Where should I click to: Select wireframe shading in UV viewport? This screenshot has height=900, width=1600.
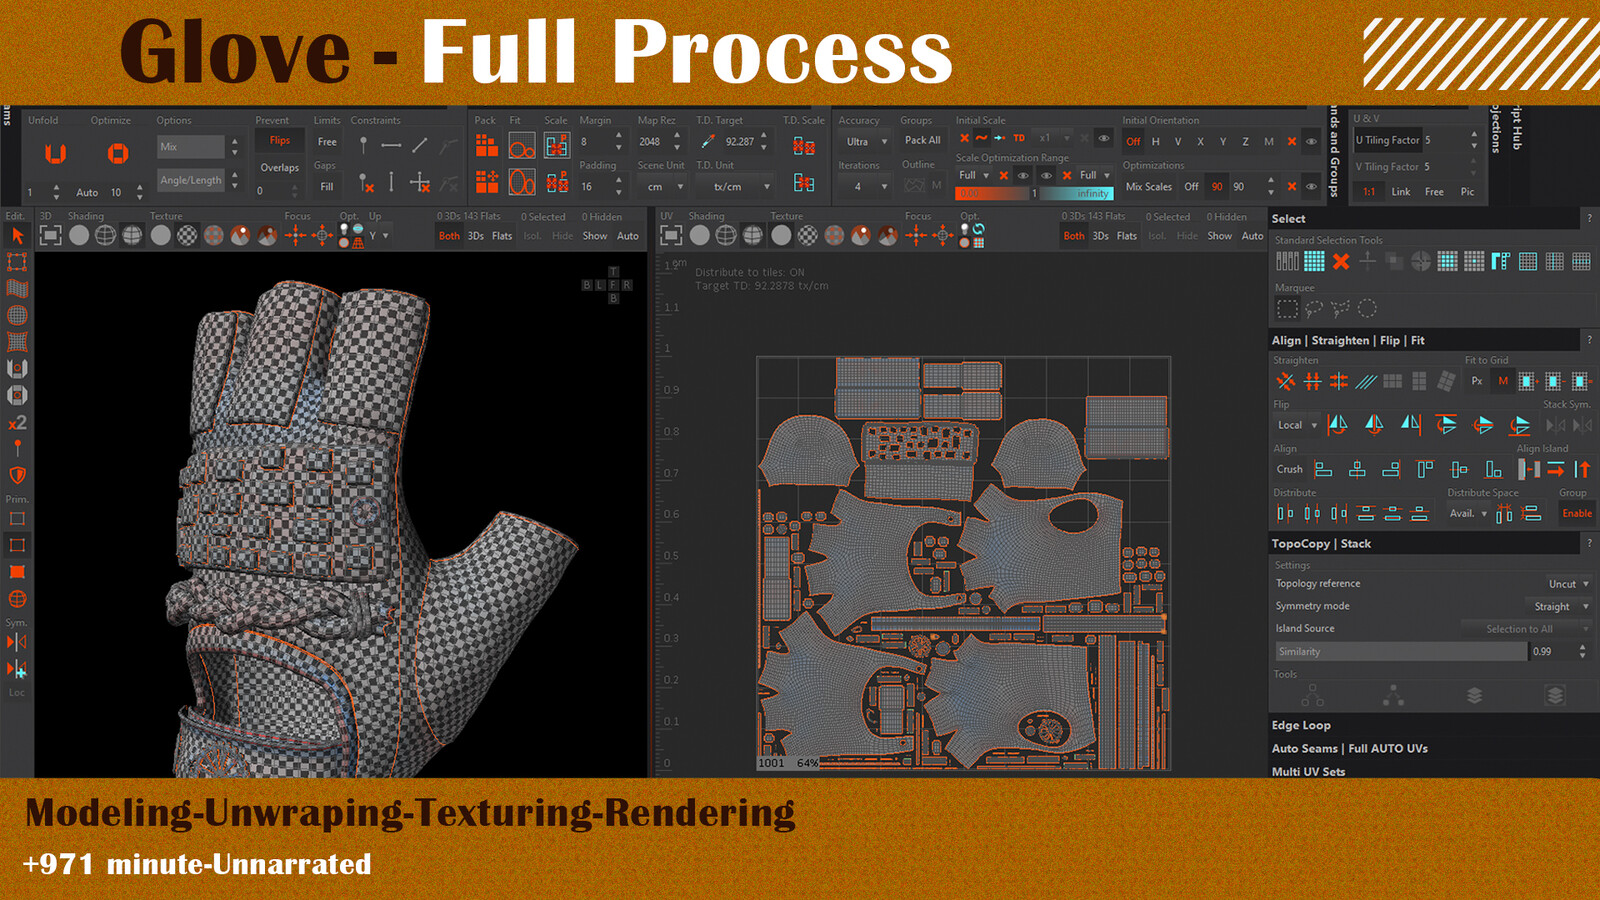pyautogui.click(x=726, y=235)
